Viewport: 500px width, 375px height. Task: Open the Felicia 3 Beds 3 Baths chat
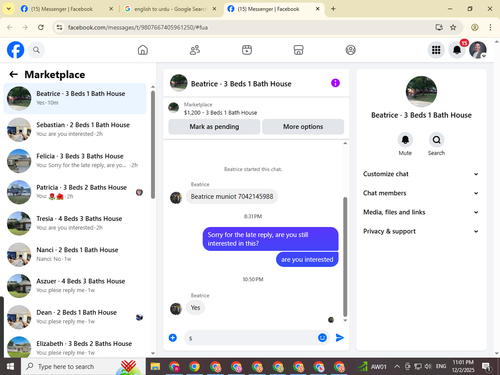click(75, 161)
